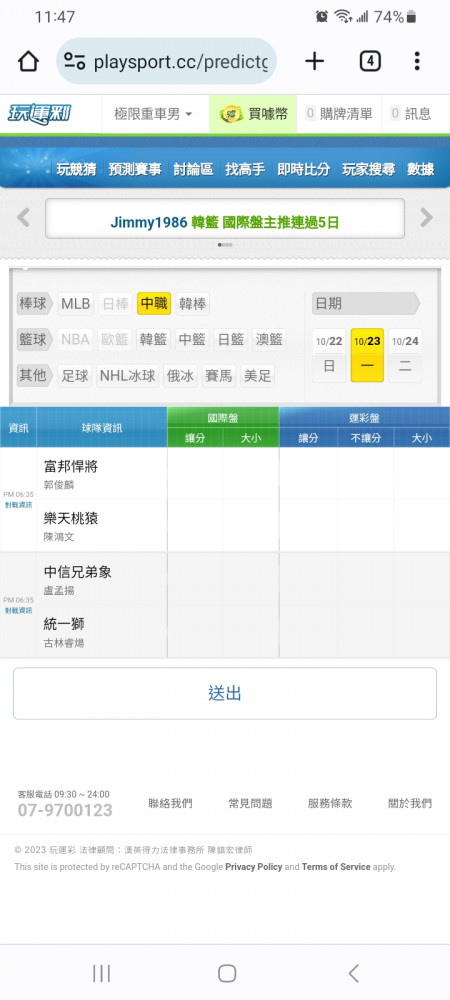This screenshot has height=1000, width=450.
Task: Tap the 玩運彩 site logo
Action: click(40, 114)
